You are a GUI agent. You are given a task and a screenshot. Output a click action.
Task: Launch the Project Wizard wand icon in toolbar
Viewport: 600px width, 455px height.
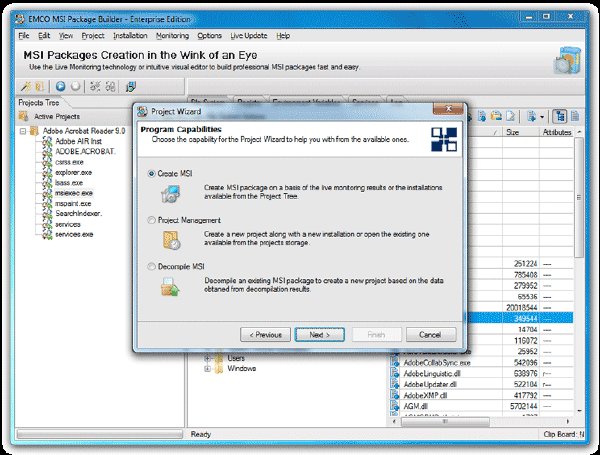coord(26,87)
